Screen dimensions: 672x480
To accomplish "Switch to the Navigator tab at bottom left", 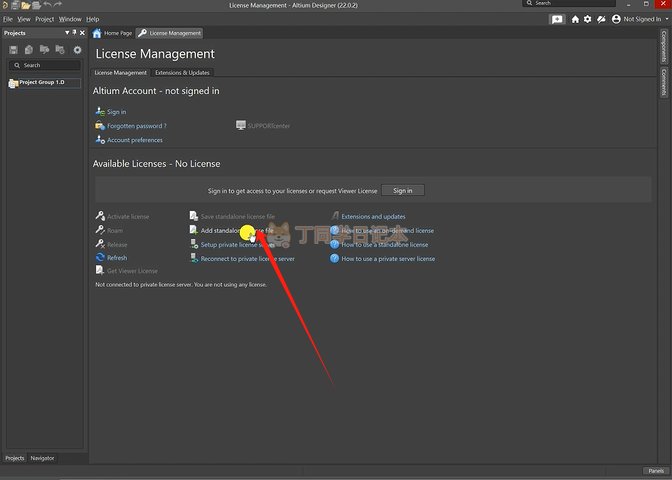I will coord(42,458).
